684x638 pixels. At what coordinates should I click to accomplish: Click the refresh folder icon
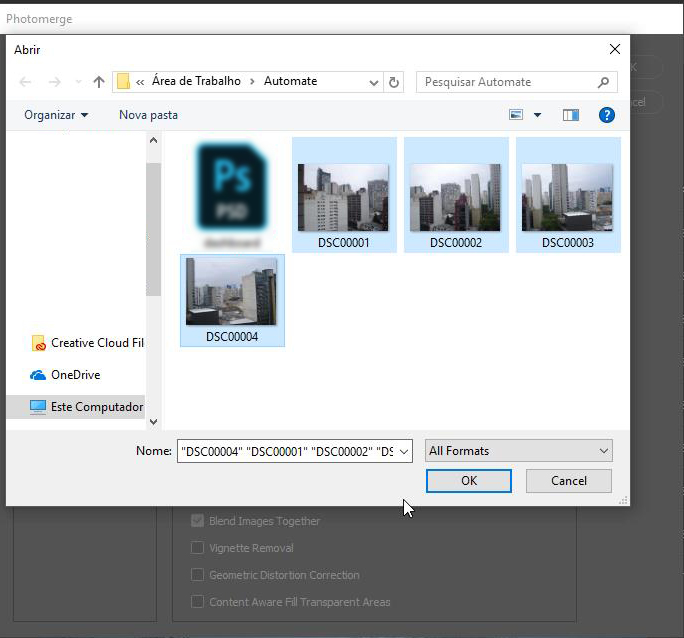click(x=394, y=82)
